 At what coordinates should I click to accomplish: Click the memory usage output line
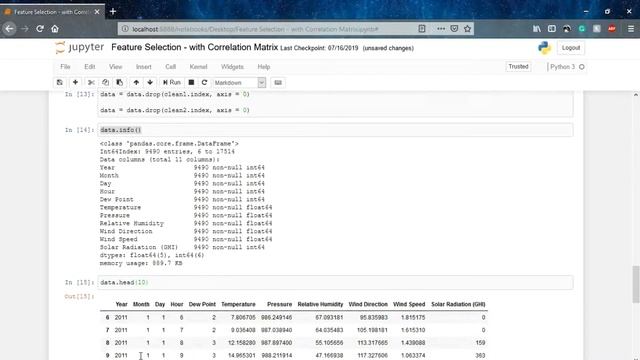click(141, 264)
